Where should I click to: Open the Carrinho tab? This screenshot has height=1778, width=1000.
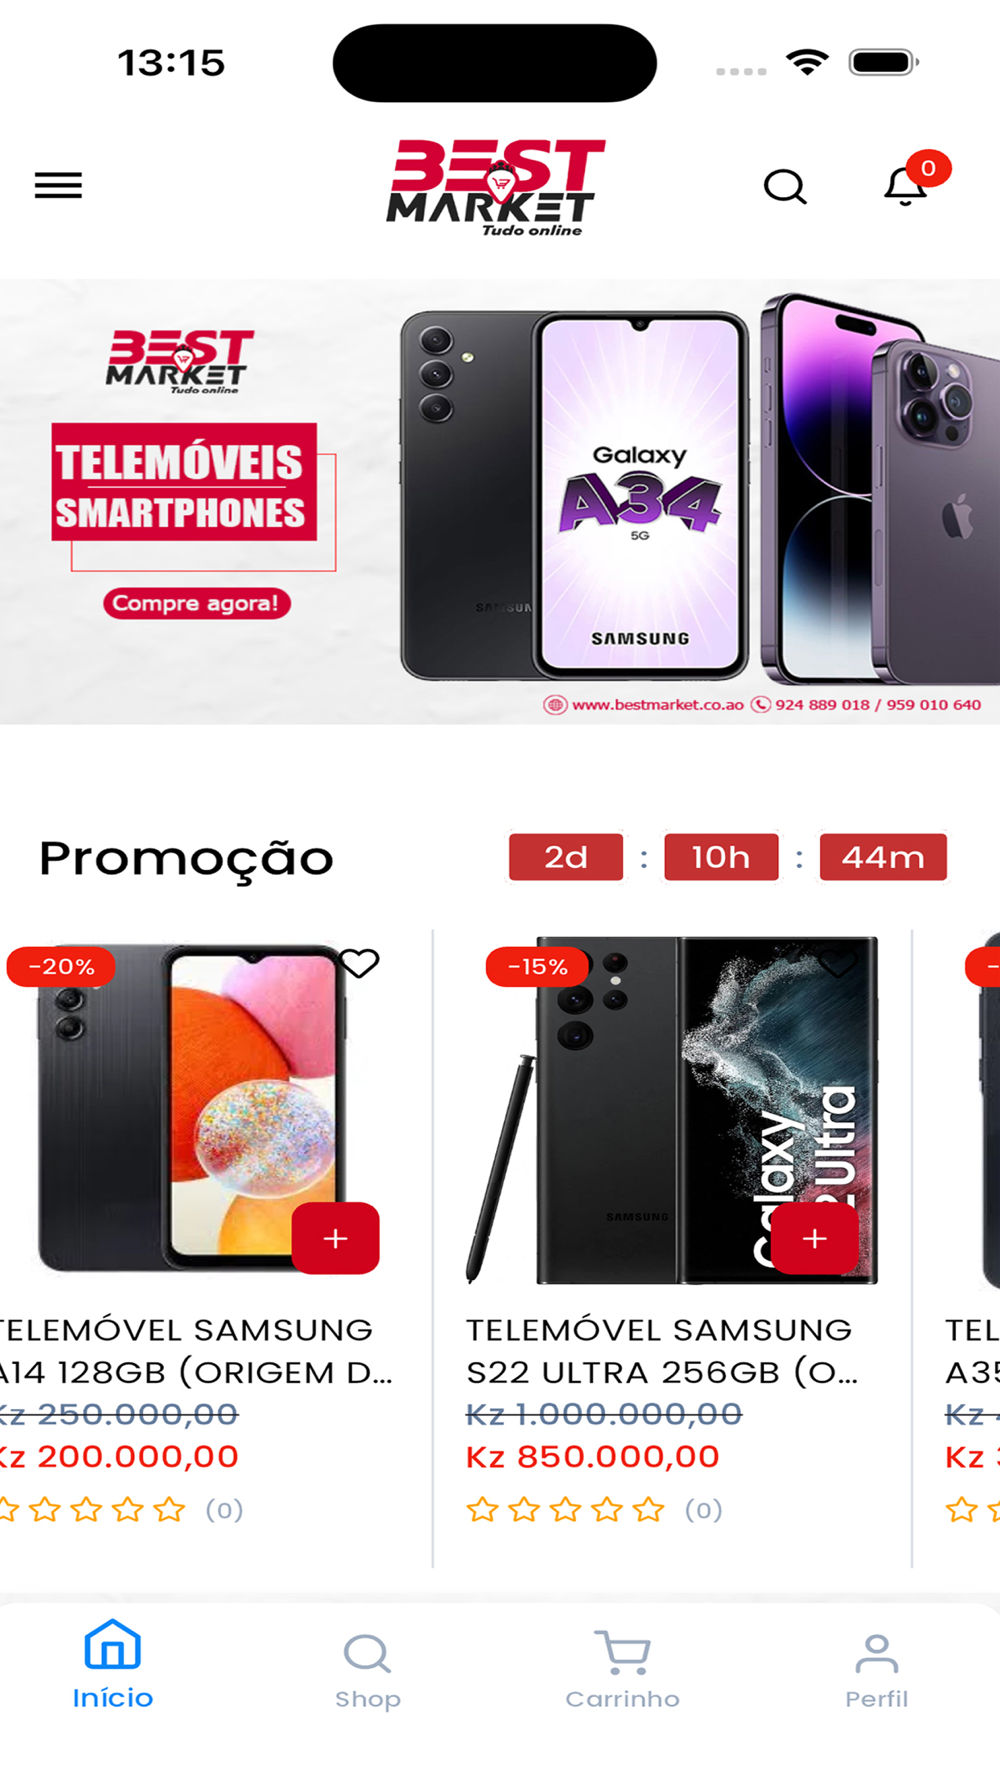622,1672
